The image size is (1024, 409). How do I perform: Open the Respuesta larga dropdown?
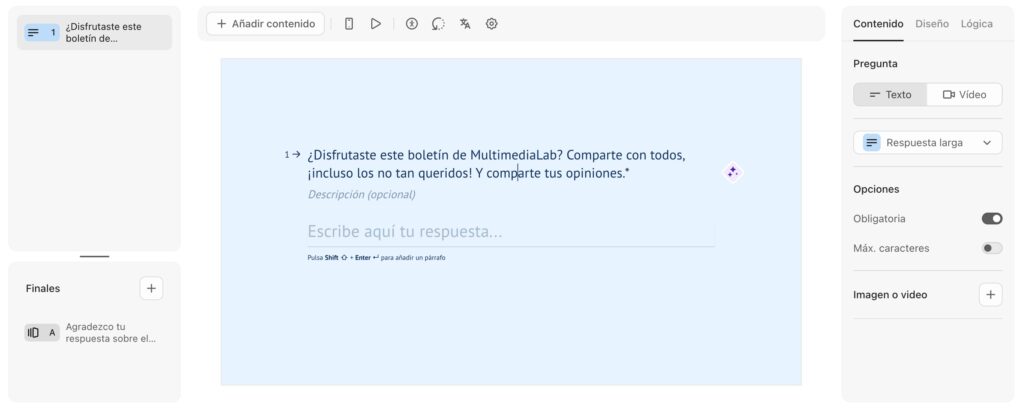(x=927, y=143)
